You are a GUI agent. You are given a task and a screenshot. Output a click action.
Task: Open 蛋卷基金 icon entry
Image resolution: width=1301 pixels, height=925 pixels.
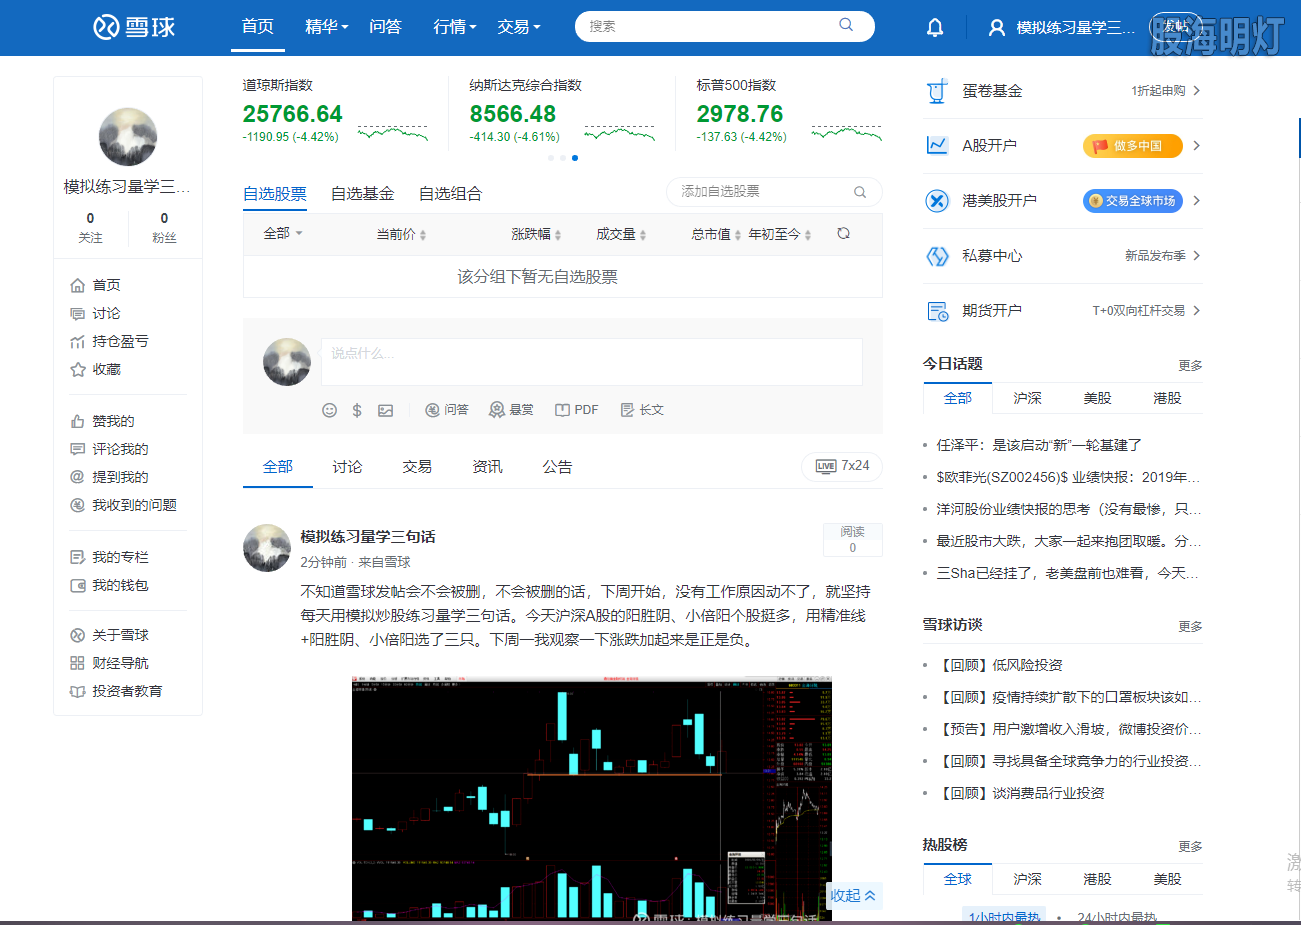click(937, 91)
